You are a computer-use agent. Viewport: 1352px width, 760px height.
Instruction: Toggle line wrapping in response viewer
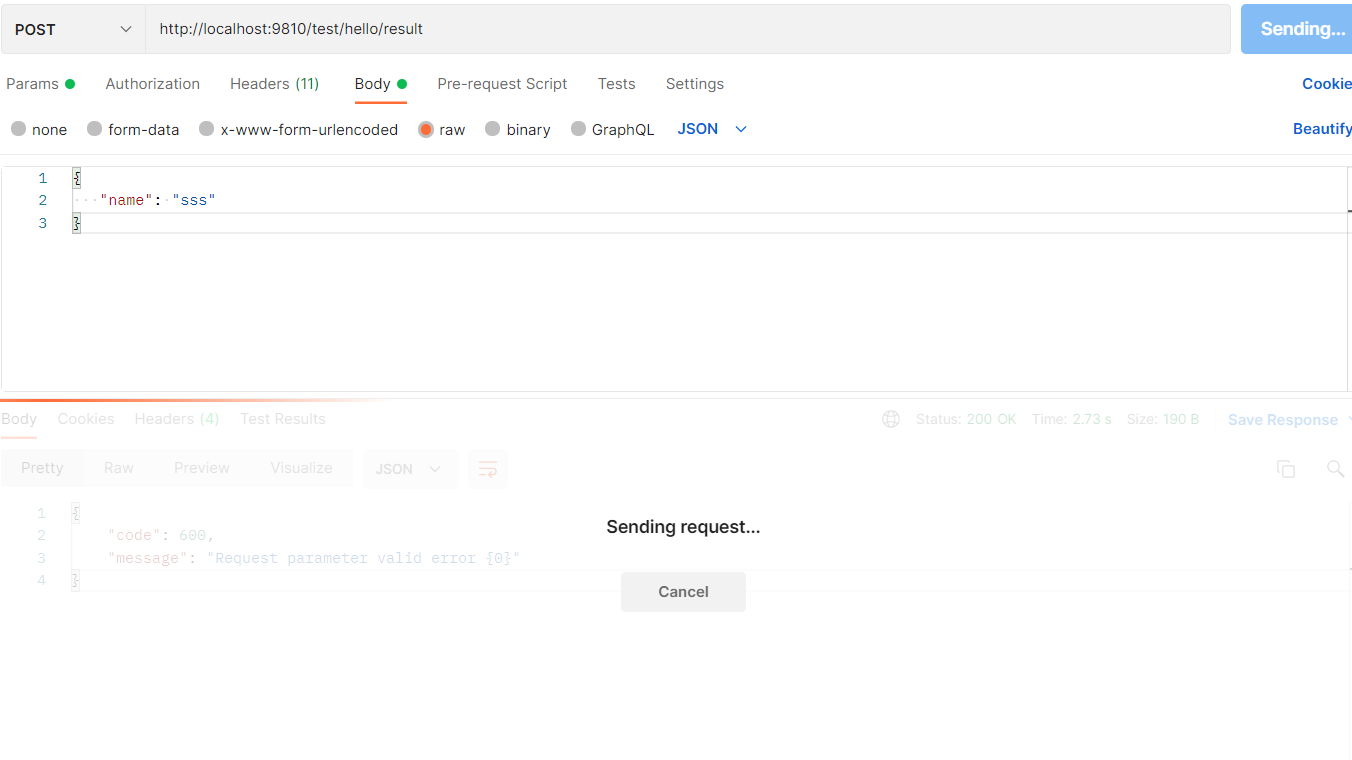487,468
